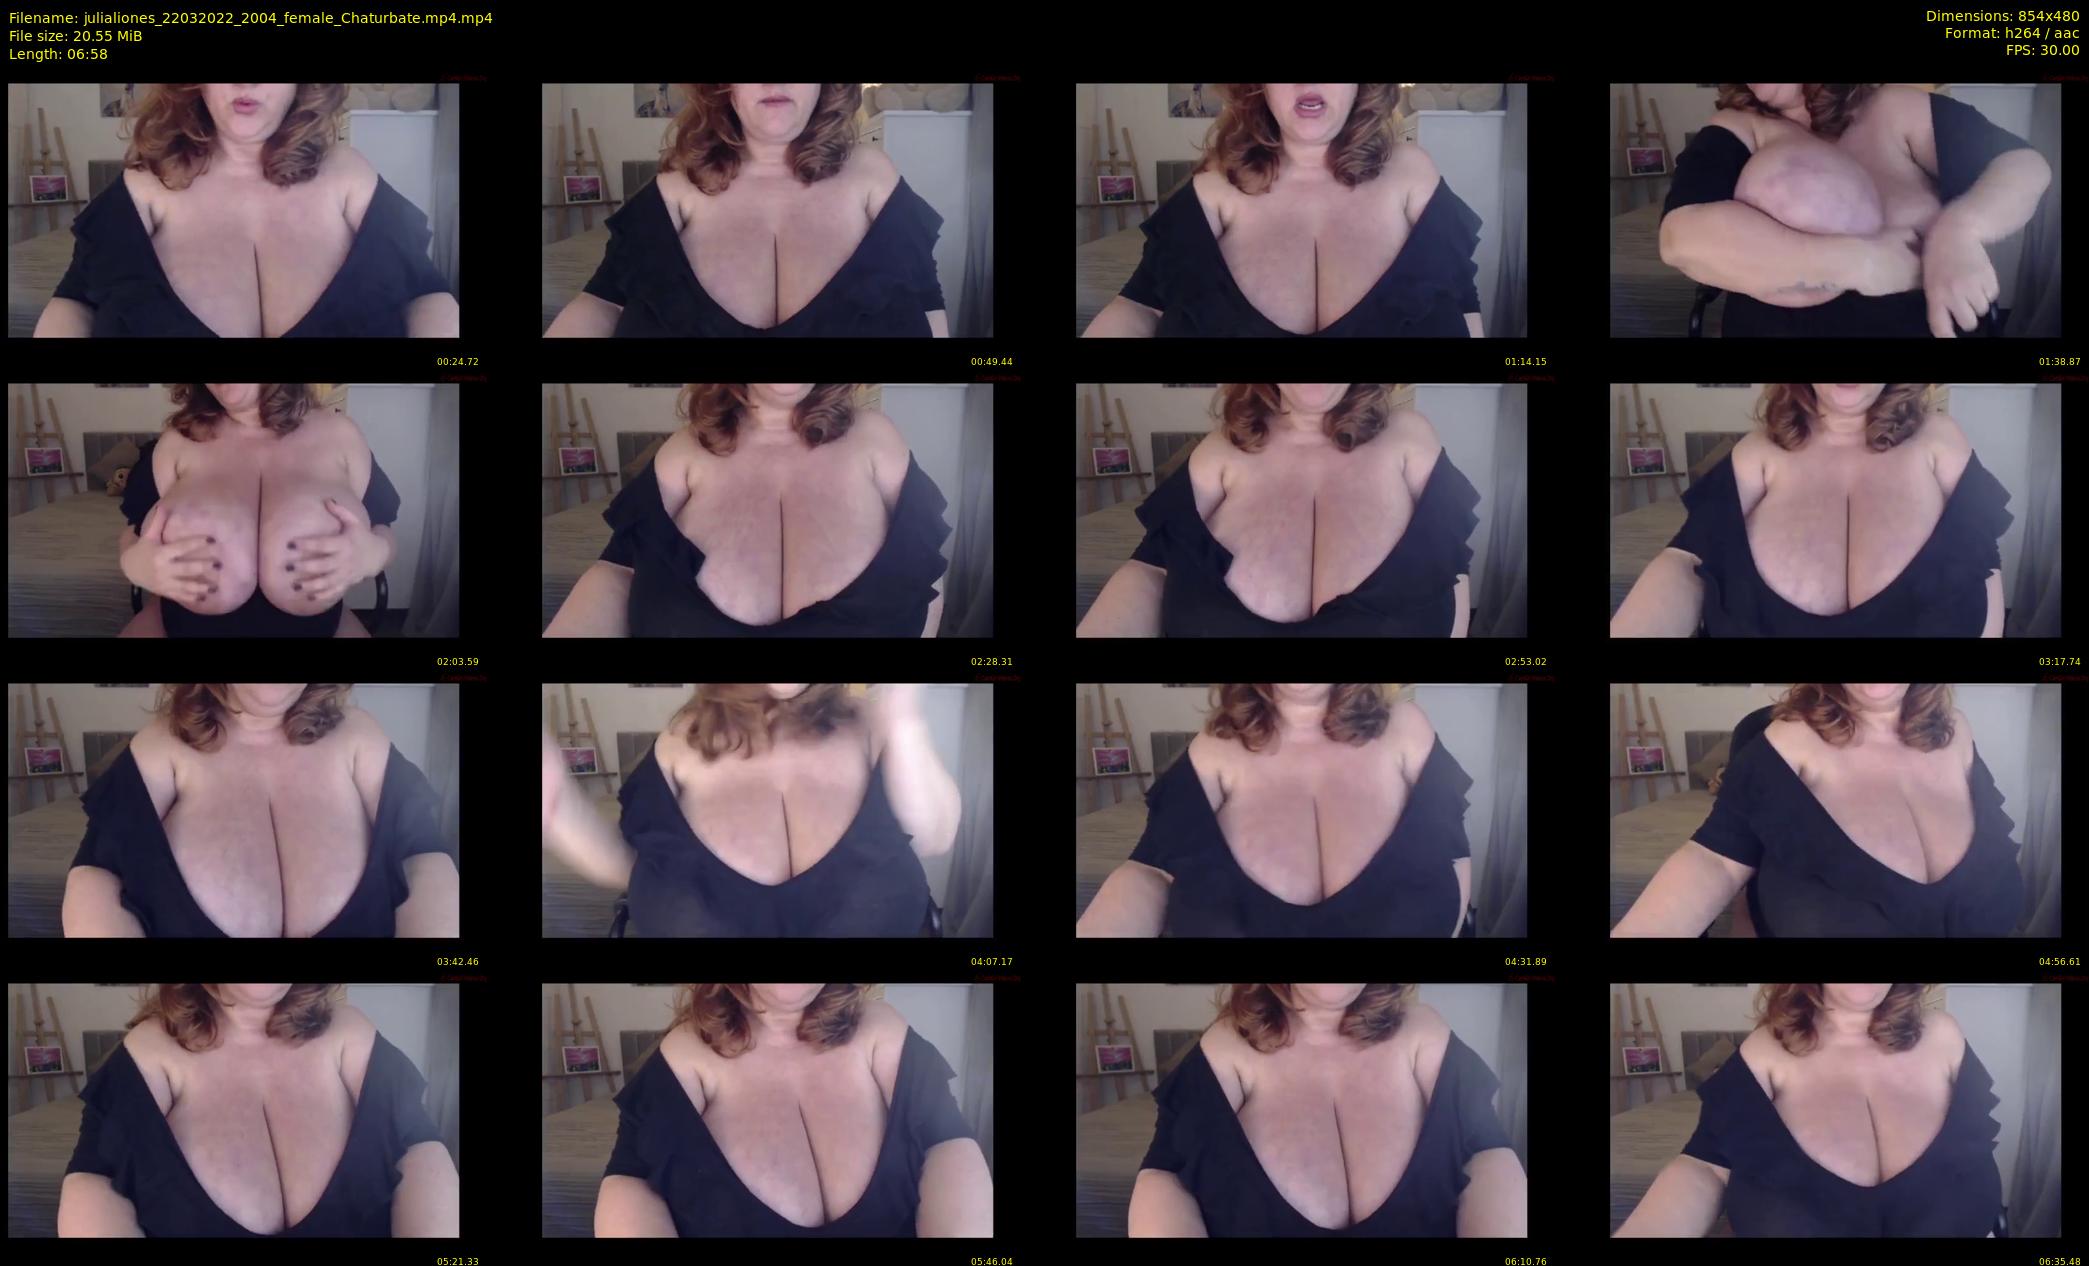The image size is (2089, 1266).
Task: Select the thumbnail frame stamped 06:35.48
Action: coord(1835,1110)
